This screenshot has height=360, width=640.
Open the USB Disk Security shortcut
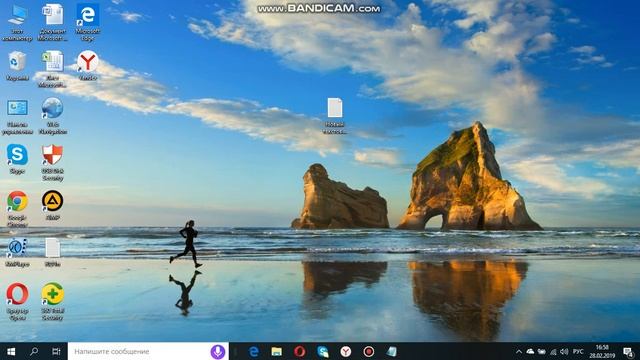coord(53,163)
